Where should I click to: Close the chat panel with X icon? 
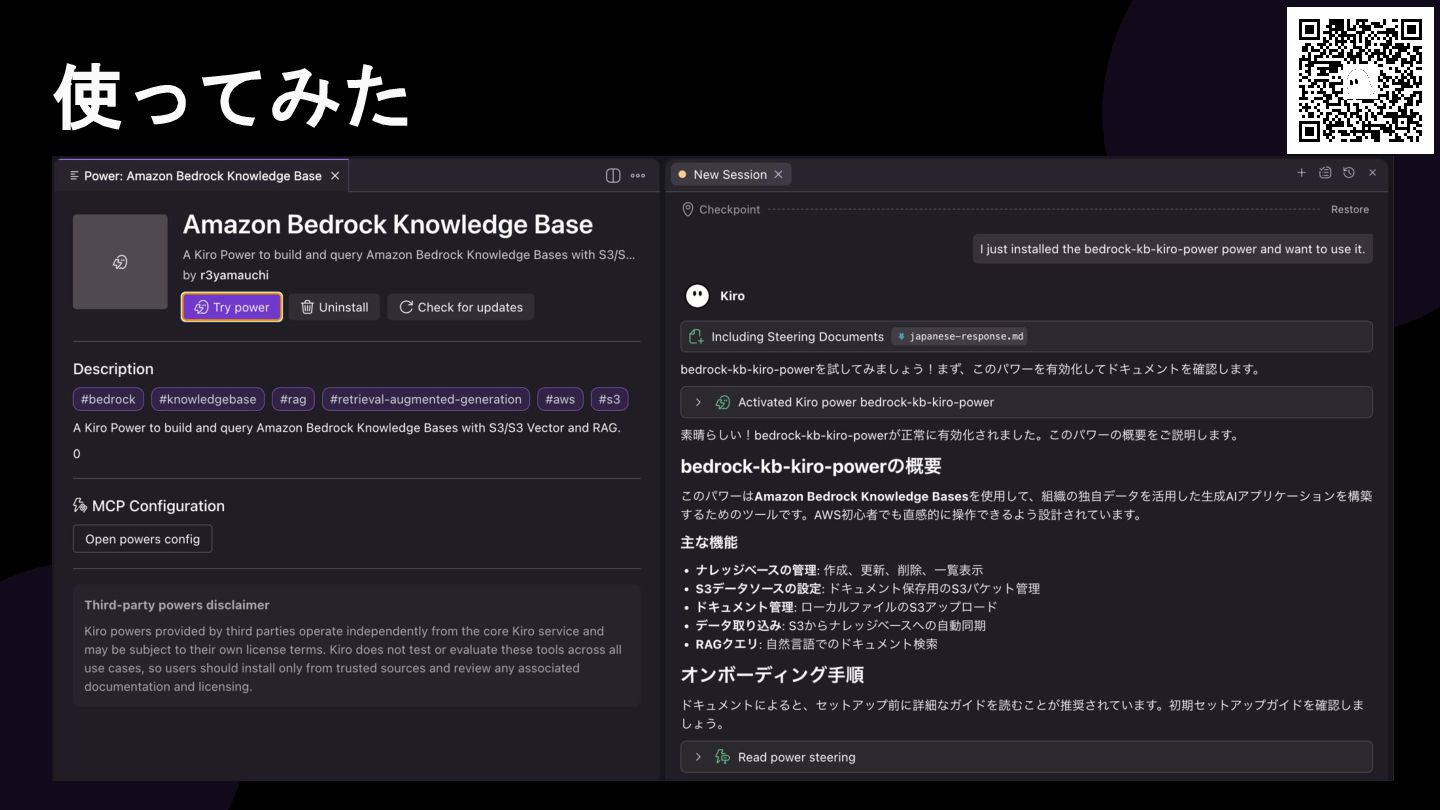pos(1373,173)
